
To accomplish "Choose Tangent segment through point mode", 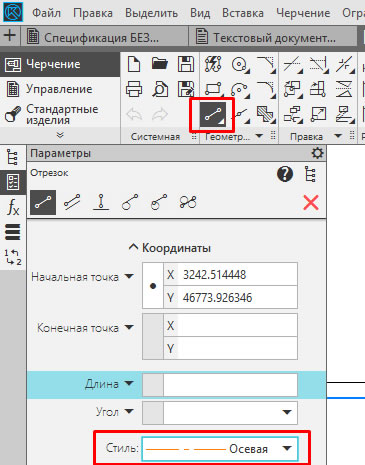I will pyautogui.click(x=130, y=202).
